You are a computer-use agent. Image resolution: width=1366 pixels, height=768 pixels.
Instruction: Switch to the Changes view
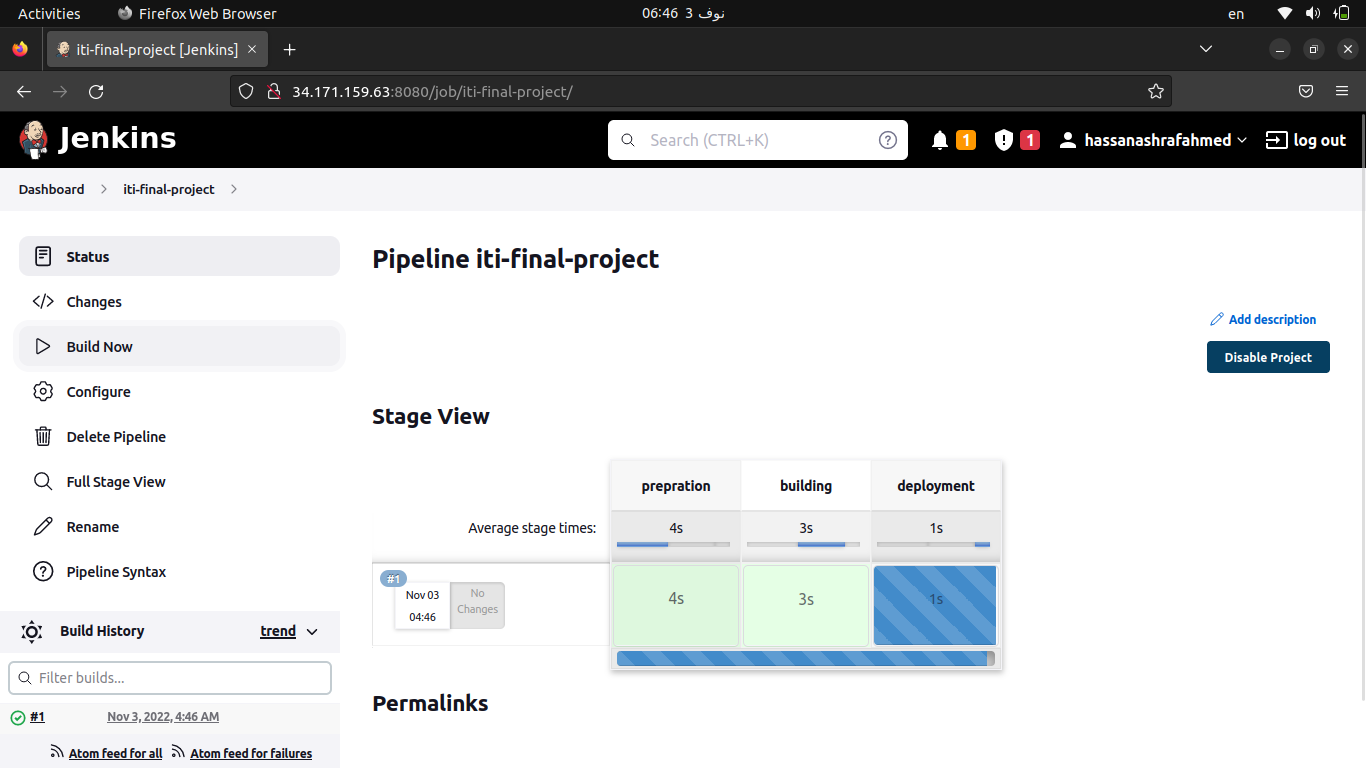point(94,301)
